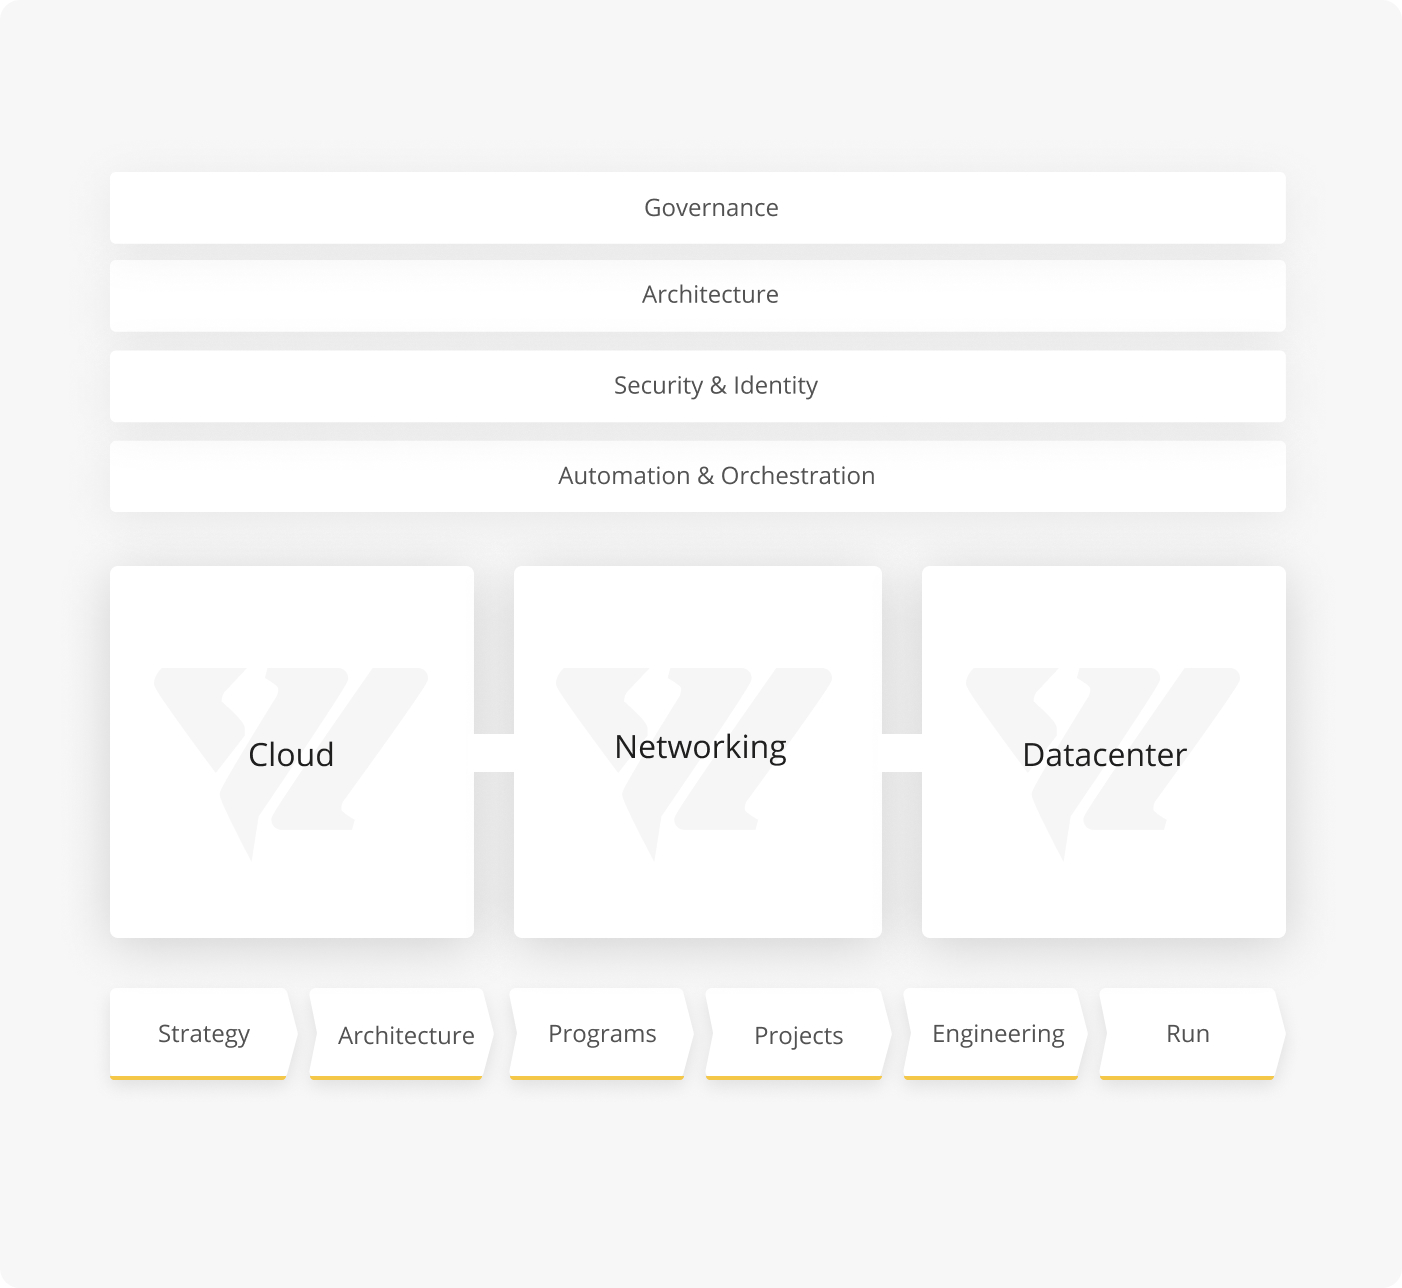The height and width of the screenshot is (1288, 1402).
Task: Click connector between Cloud and Networking
Action: pos(494,753)
